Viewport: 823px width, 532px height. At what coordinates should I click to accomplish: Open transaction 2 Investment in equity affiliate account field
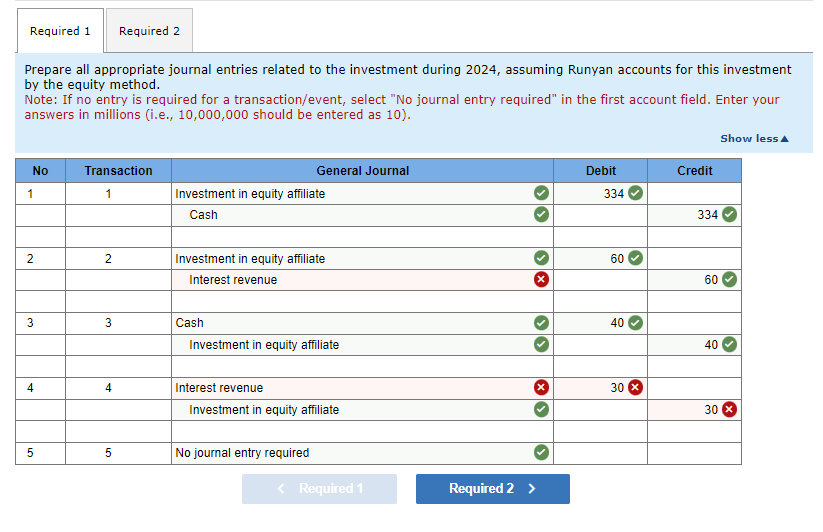coord(362,259)
